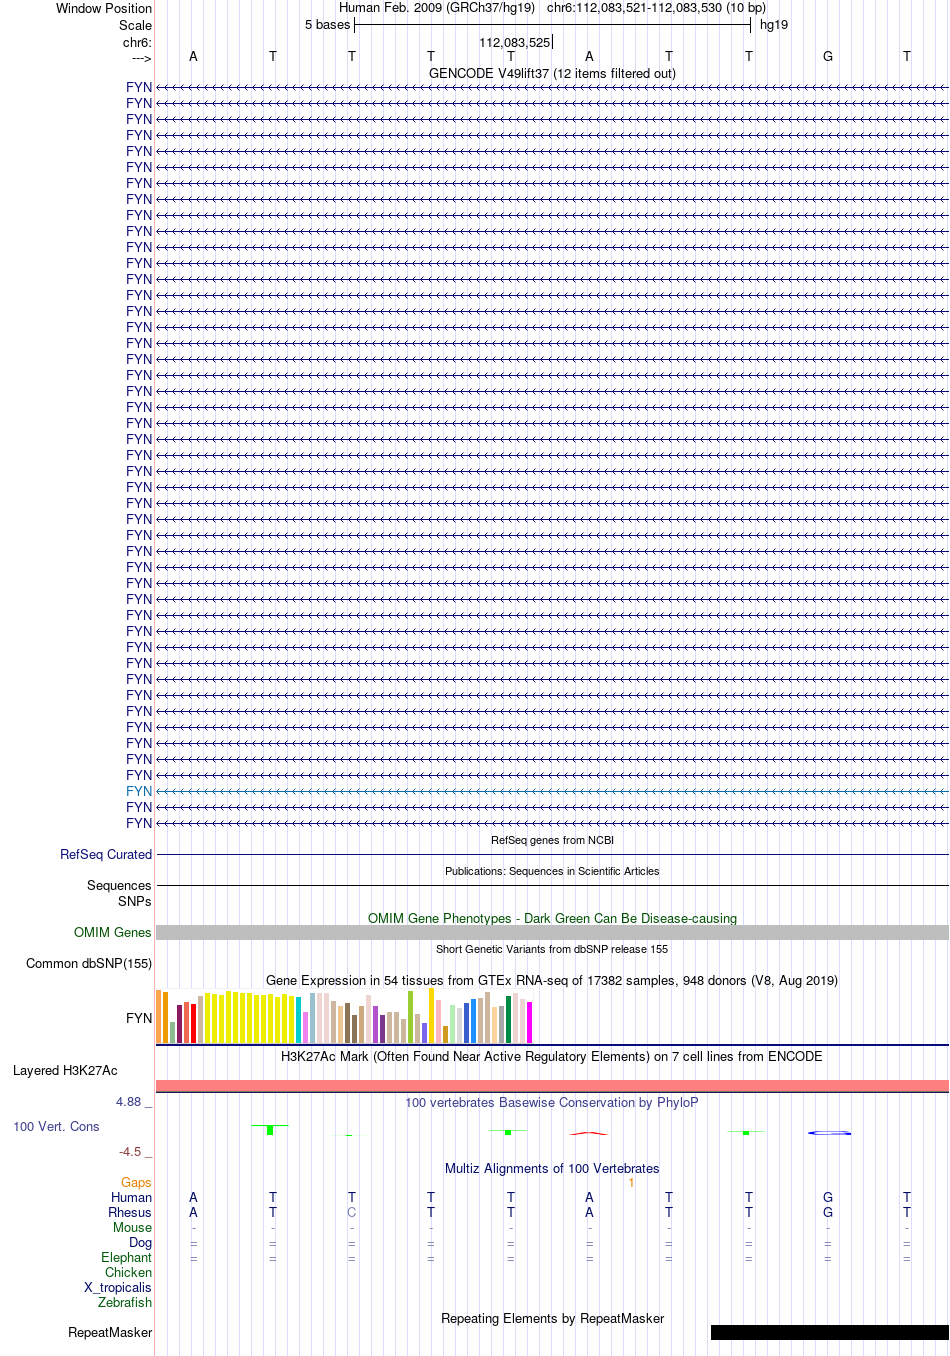Click the 100 Vert. Cons label
Viewport: 950px width, 1356px height.
point(56,1126)
